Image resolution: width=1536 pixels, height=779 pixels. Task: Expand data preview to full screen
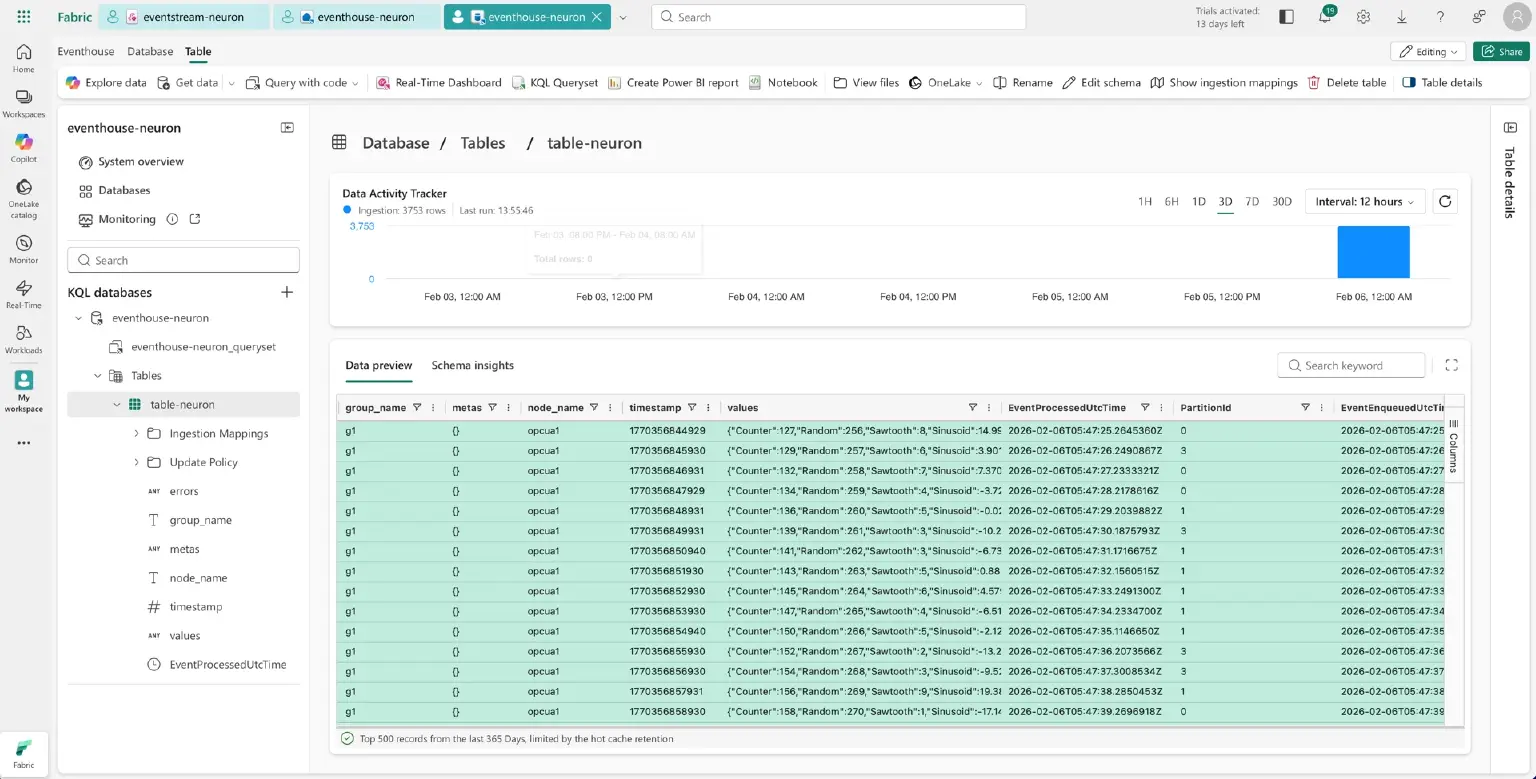click(1452, 366)
